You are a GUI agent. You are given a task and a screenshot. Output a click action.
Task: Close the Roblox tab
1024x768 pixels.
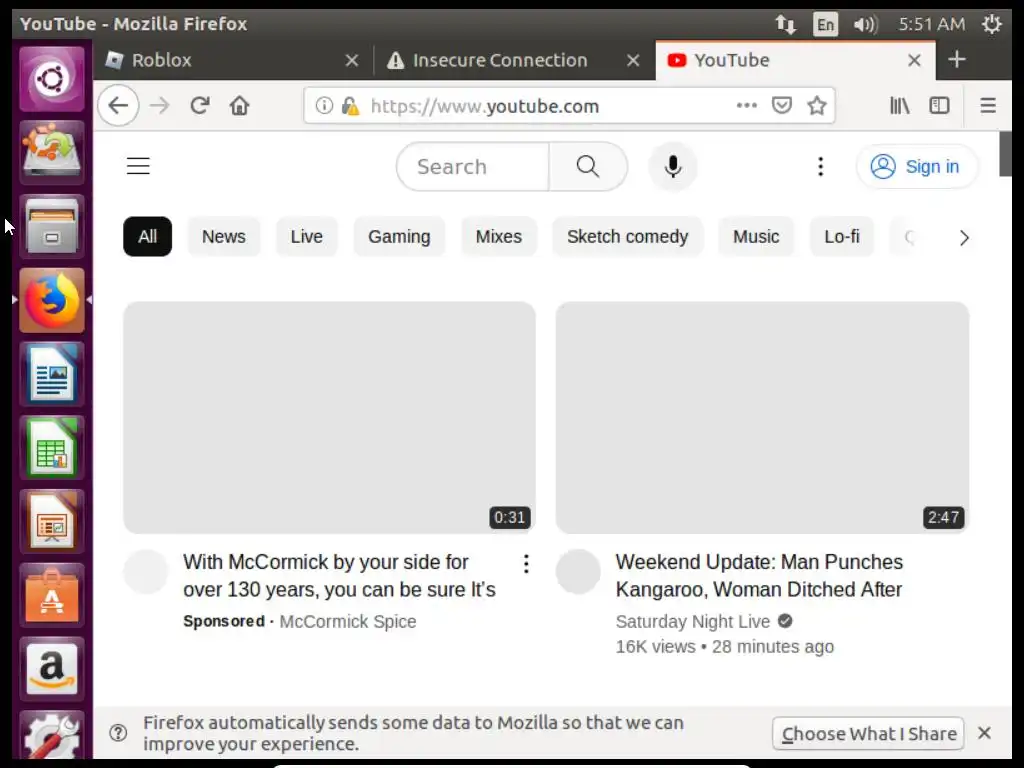pyautogui.click(x=351, y=60)
